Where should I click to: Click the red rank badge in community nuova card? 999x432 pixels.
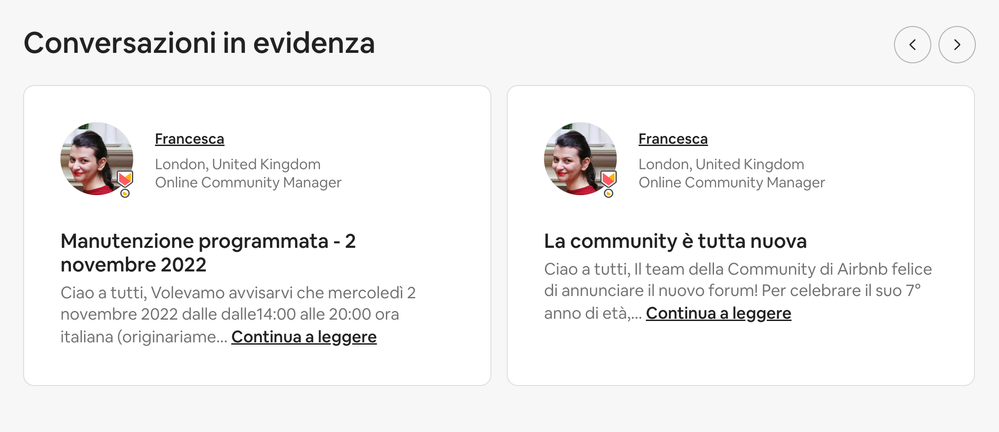(608, 179)
